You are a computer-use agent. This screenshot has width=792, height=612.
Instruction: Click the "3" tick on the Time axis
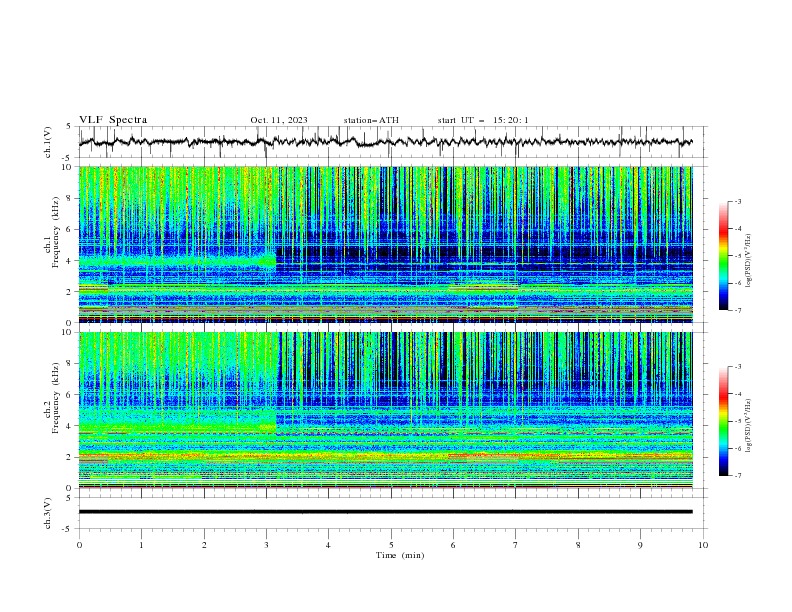pos(266,545)
